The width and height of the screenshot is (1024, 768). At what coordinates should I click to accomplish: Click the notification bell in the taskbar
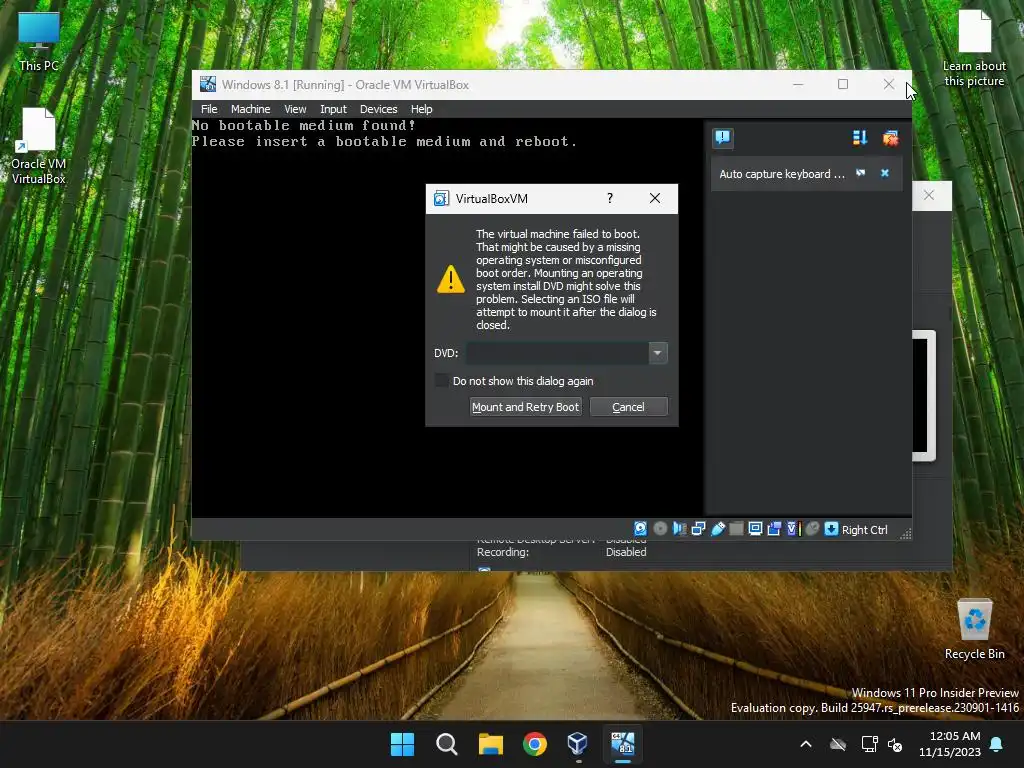pos(997,744)
